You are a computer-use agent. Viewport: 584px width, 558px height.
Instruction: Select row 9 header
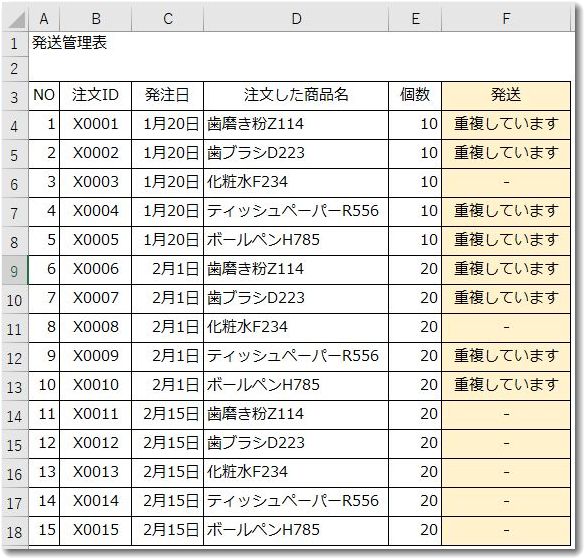tap(14, 271)
